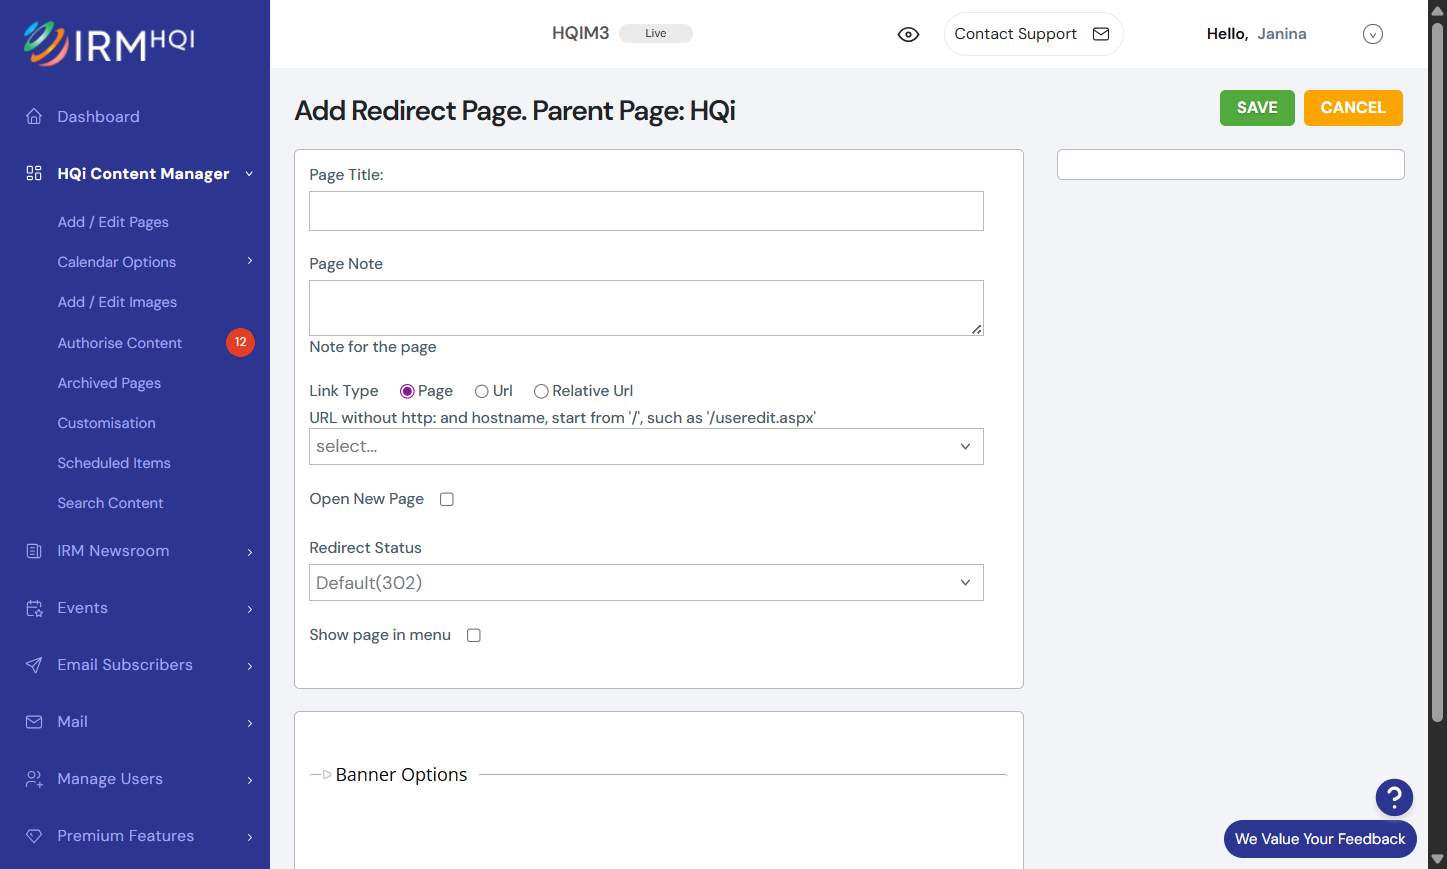This screenshot has width=1447, height=869.
Task: Select the Relative Url radio option
Action: coord(541,391)
